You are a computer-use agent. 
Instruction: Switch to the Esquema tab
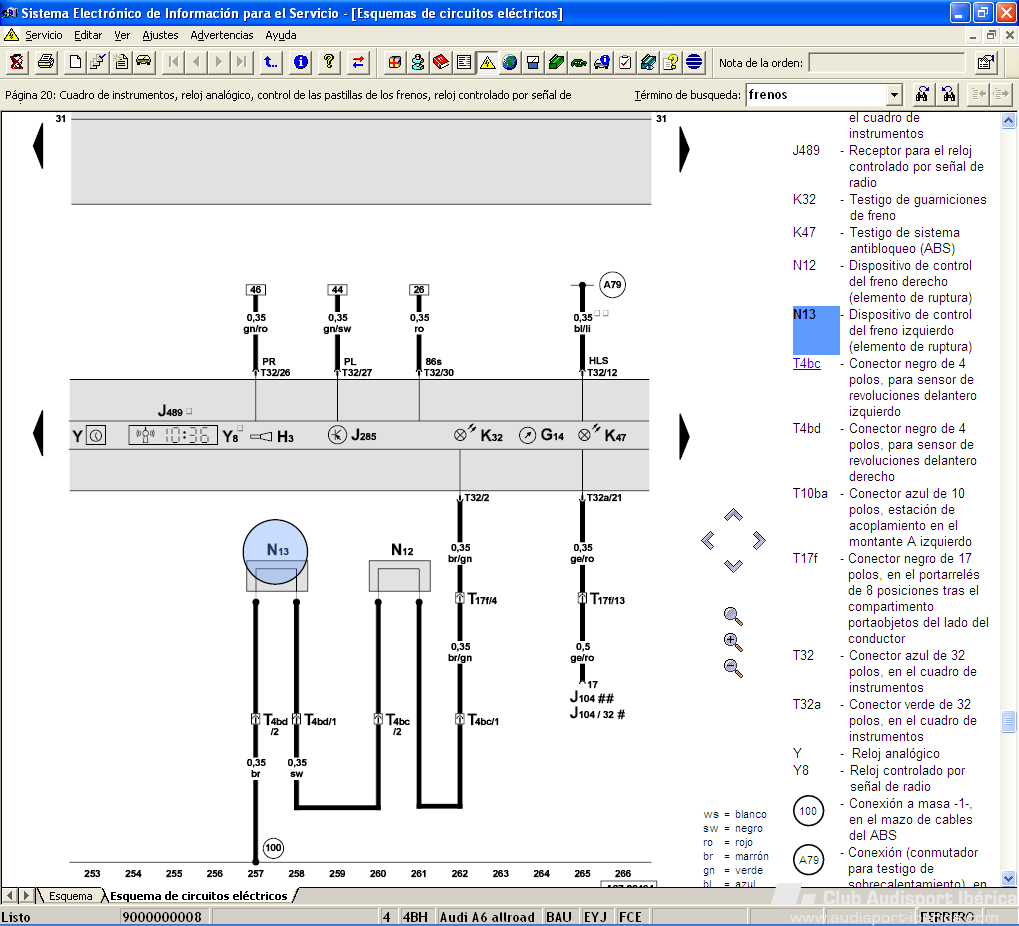coord(71,896)
